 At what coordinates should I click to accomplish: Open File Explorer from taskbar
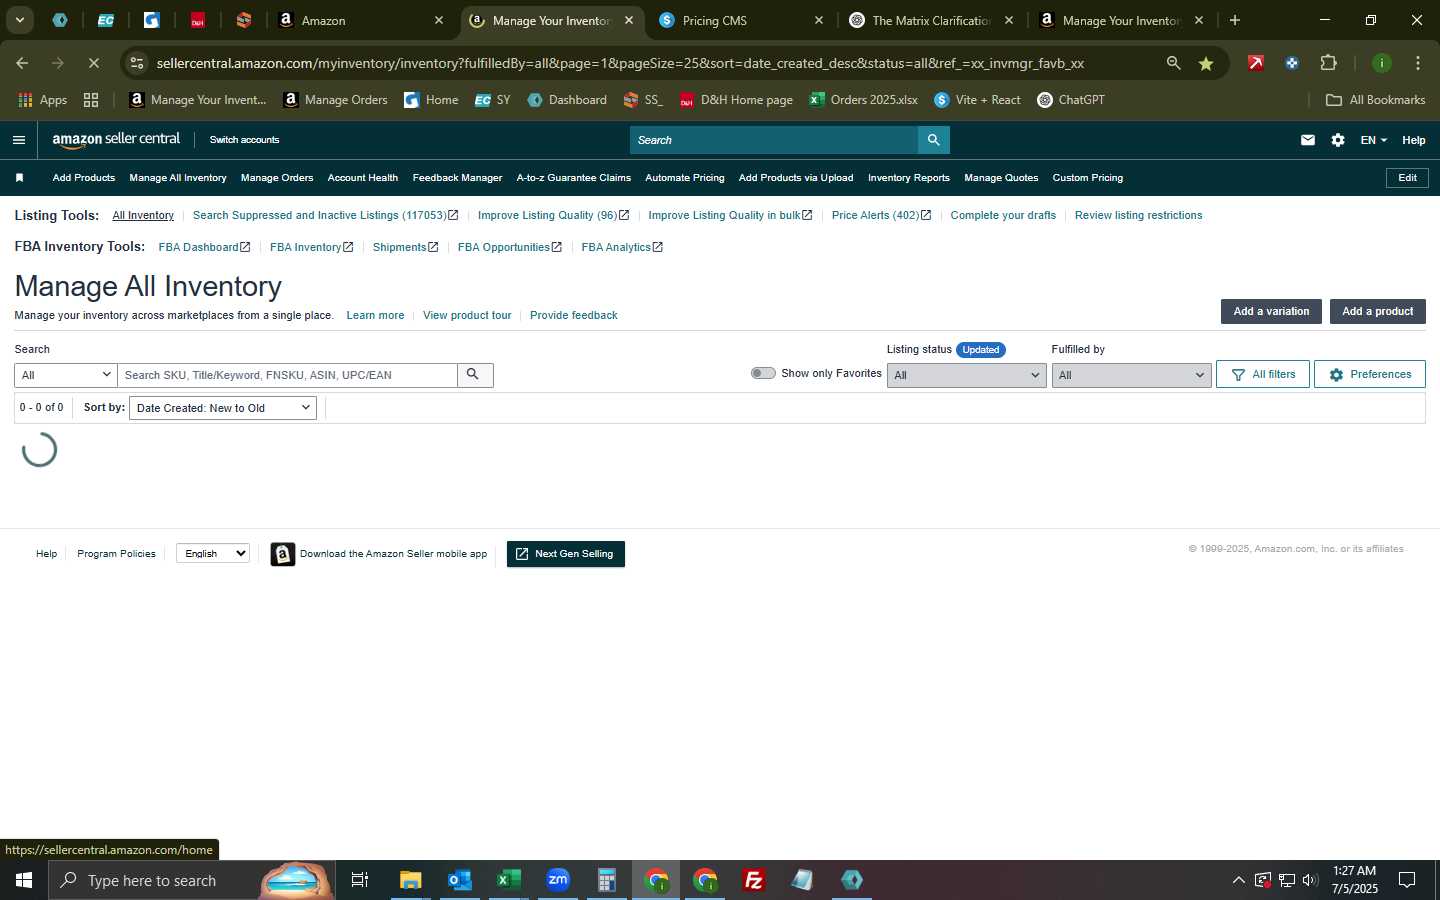410,880
